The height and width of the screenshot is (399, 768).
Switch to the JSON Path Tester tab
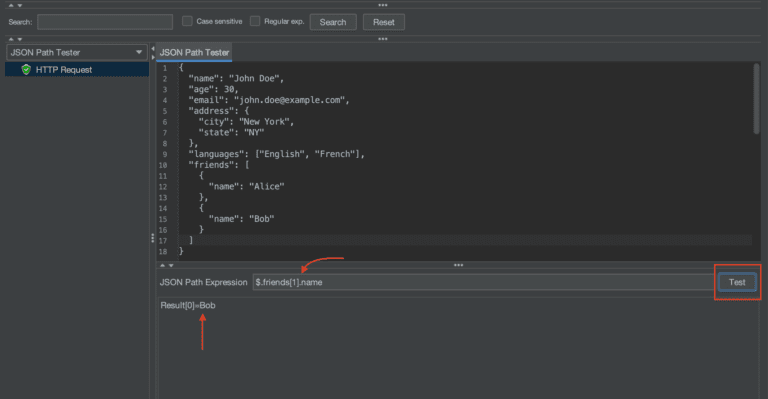194,52
